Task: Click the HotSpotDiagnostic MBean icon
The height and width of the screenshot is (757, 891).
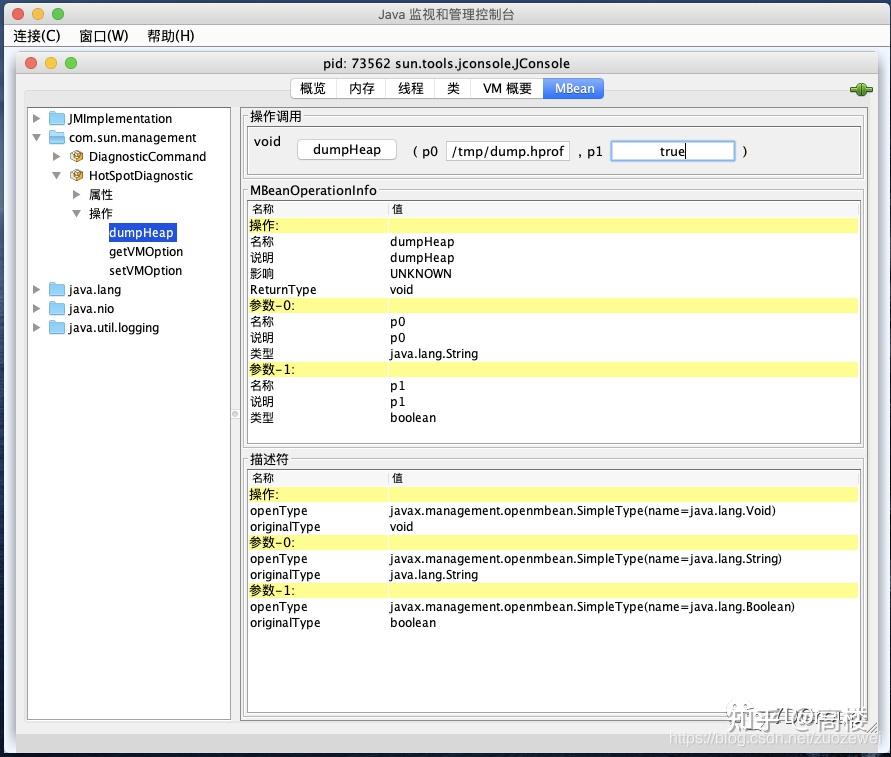Action: [x=77, y=175]
